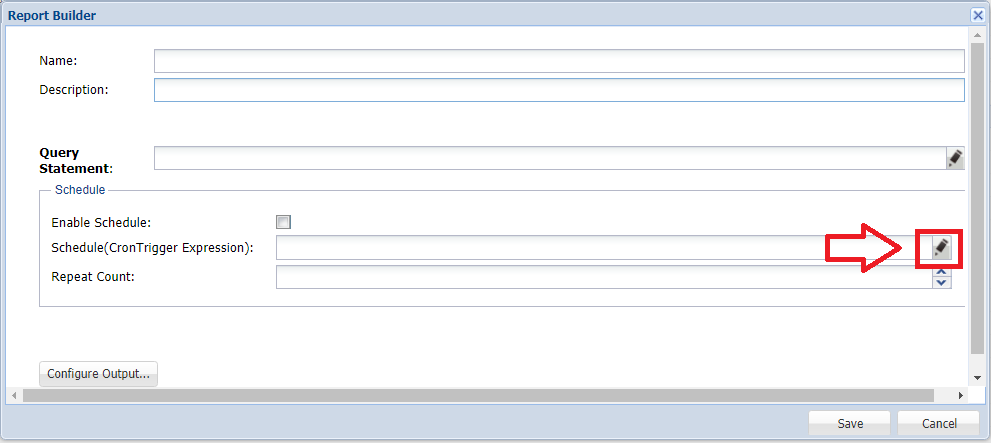Click inside the Query Statement field
Viewport: 991px width, 443px height.
[x=549, y=158]
